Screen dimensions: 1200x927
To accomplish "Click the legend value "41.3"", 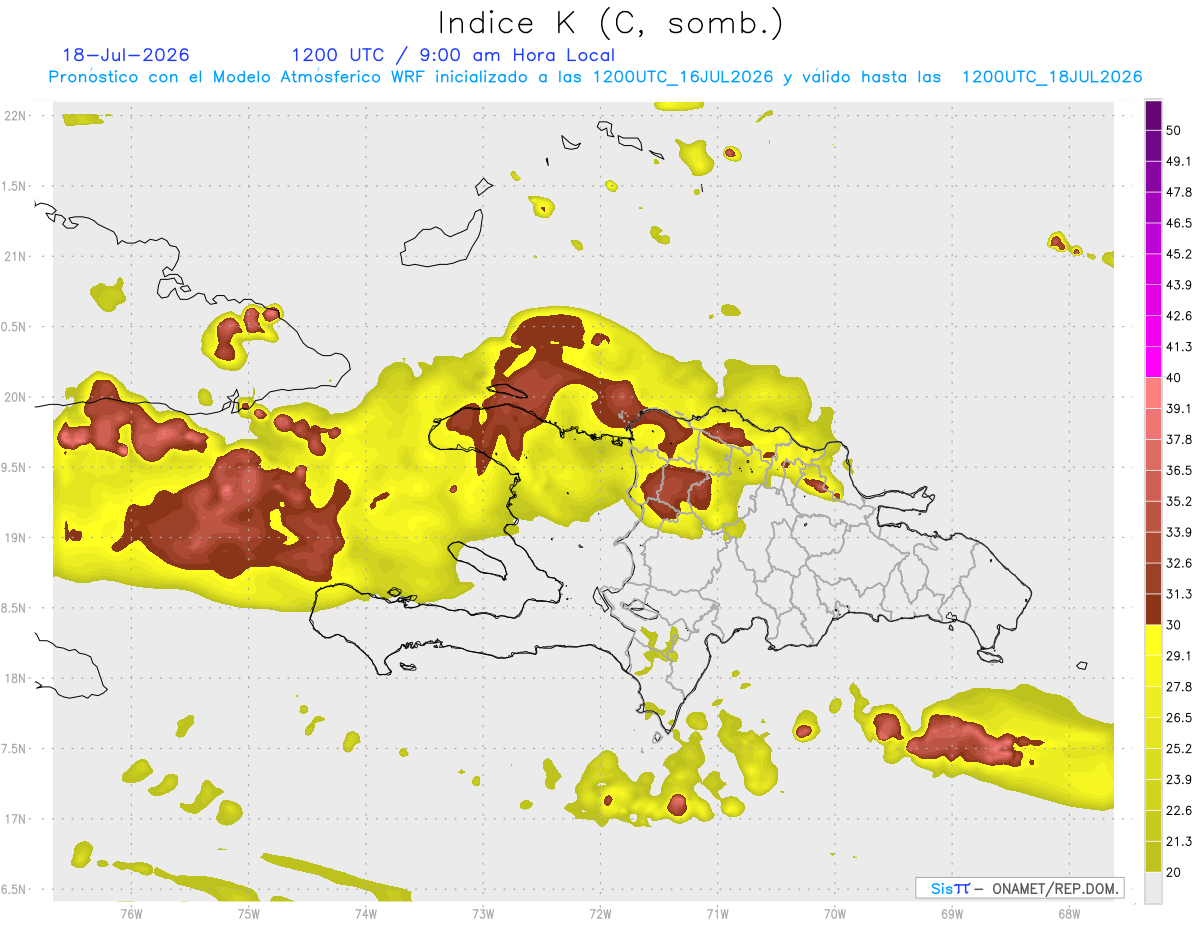I will [1179, 347].
